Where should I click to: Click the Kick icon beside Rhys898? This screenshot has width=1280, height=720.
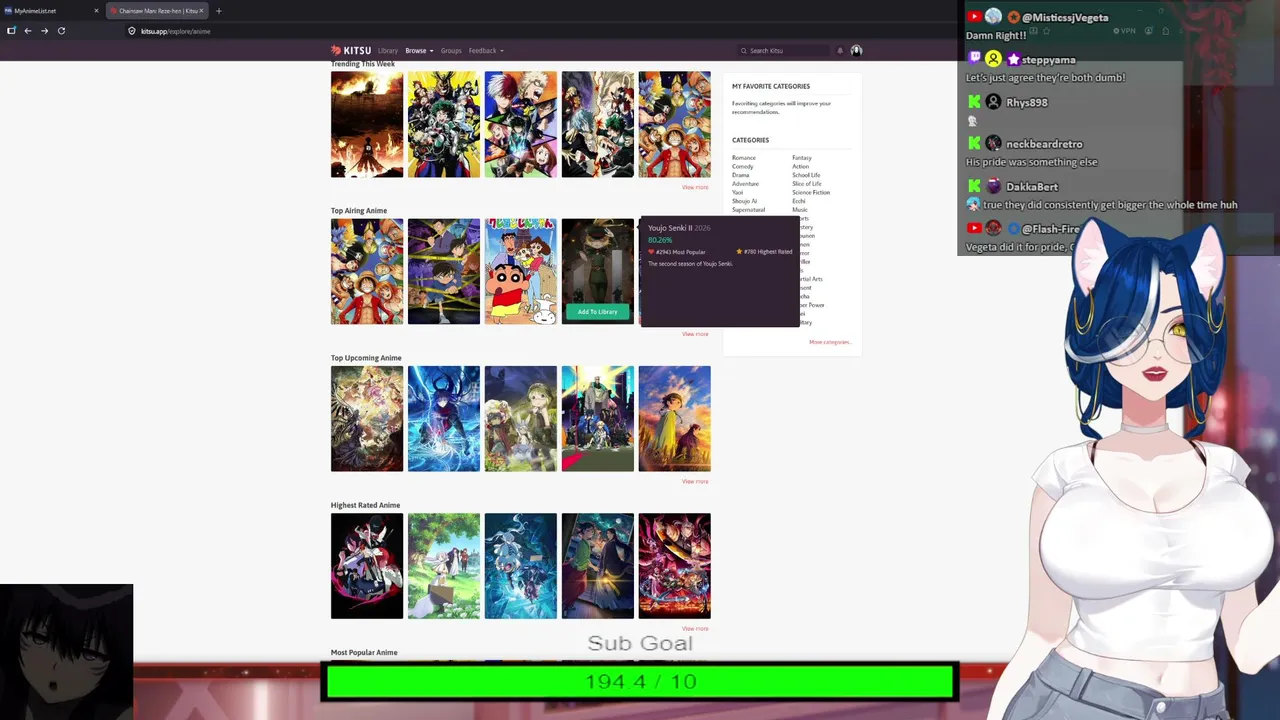coord(975,102)
